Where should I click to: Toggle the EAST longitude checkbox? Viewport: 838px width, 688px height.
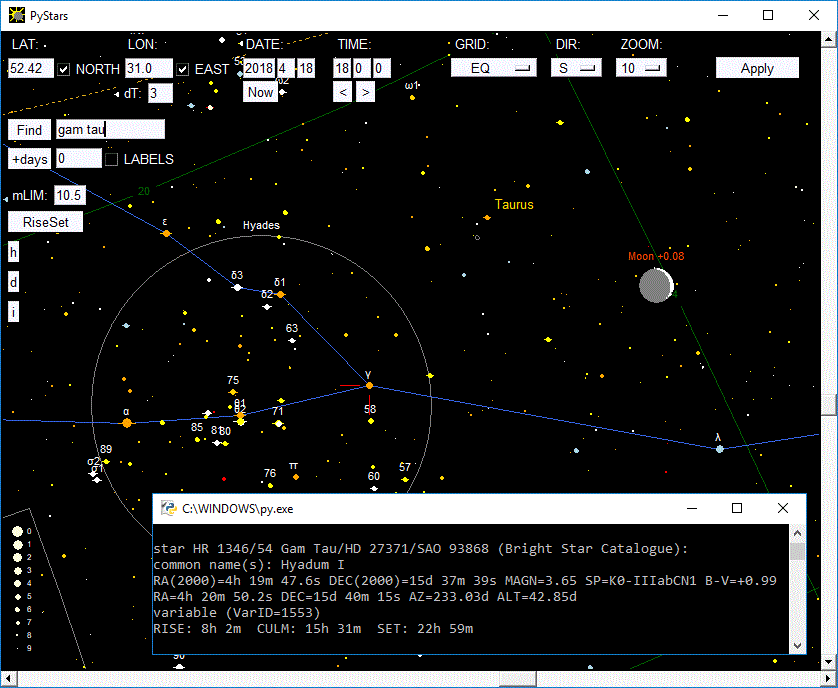tap(183, 69)
